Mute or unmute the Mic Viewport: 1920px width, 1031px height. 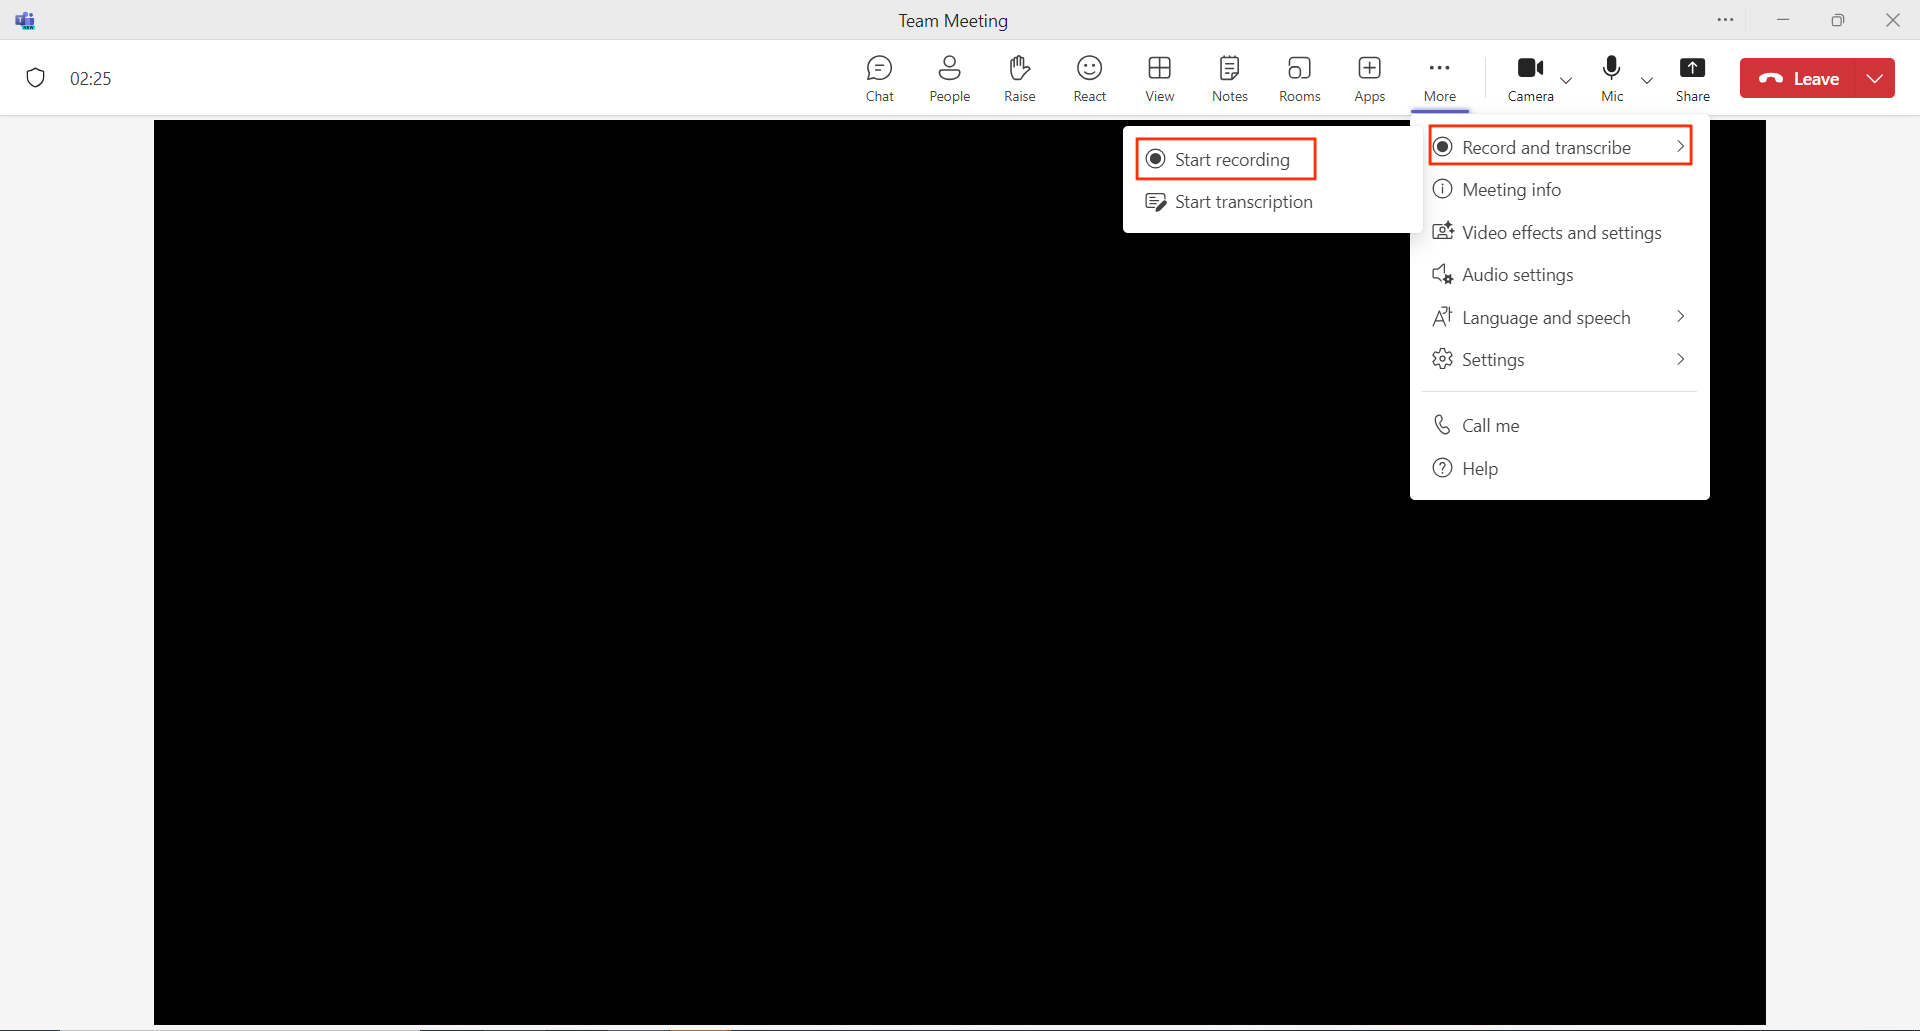pyautogui.click(x=1611, y=79)
